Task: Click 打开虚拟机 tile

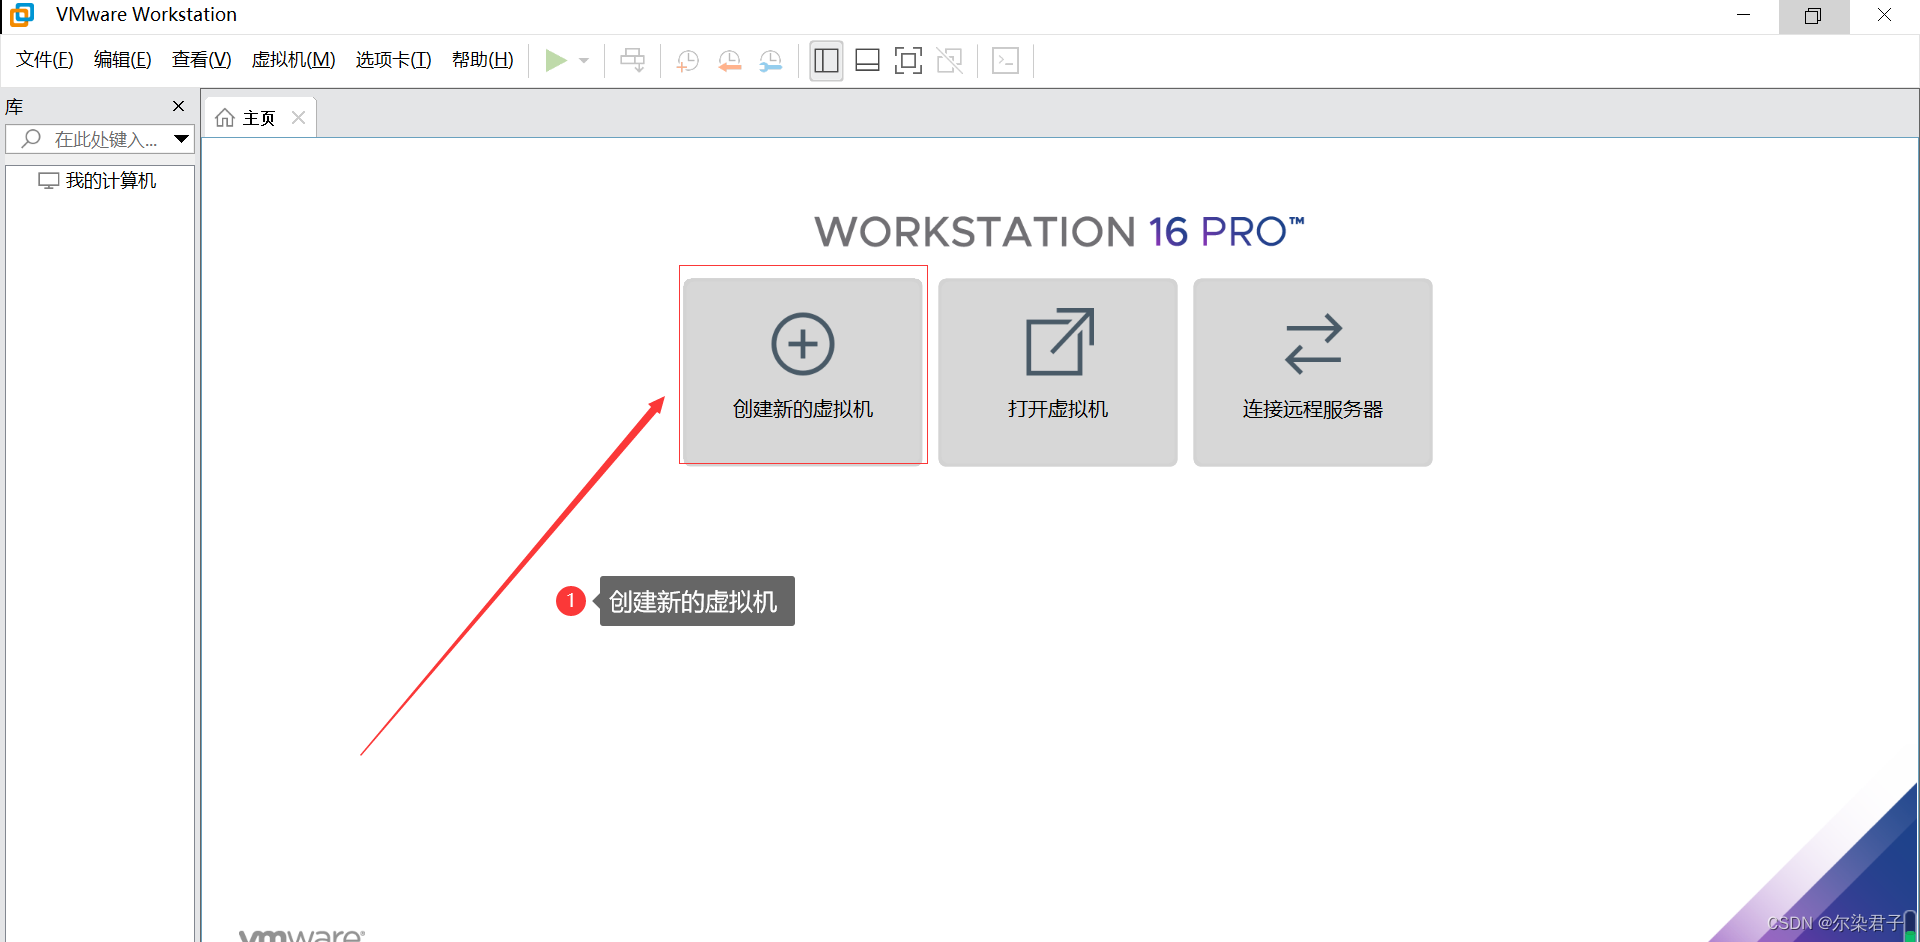Action: click(1058, 371)
